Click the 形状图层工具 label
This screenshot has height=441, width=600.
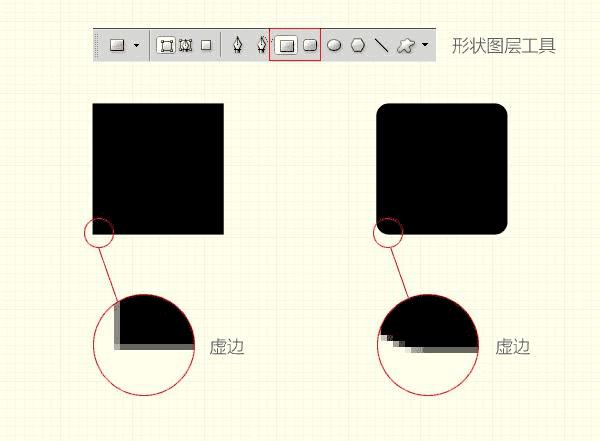[504, 46]
